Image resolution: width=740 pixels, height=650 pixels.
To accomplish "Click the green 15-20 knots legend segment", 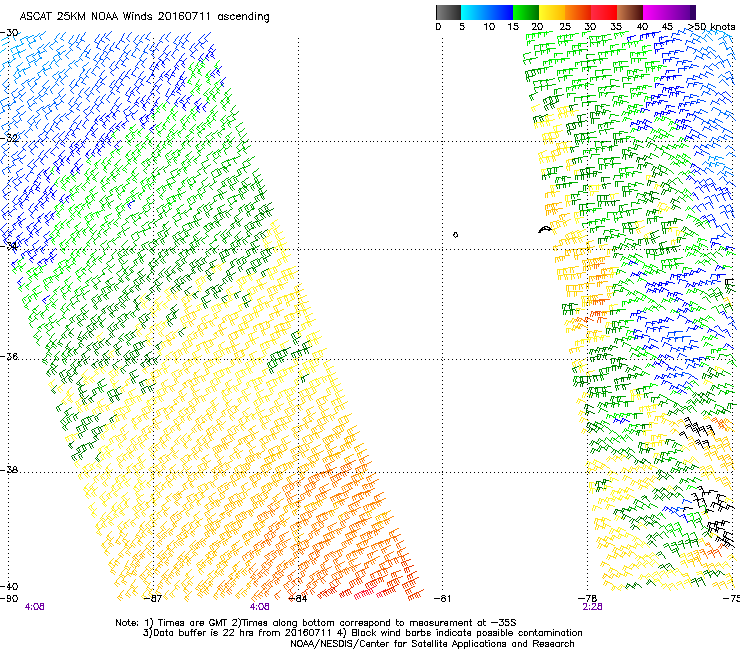I will (526, 12).
